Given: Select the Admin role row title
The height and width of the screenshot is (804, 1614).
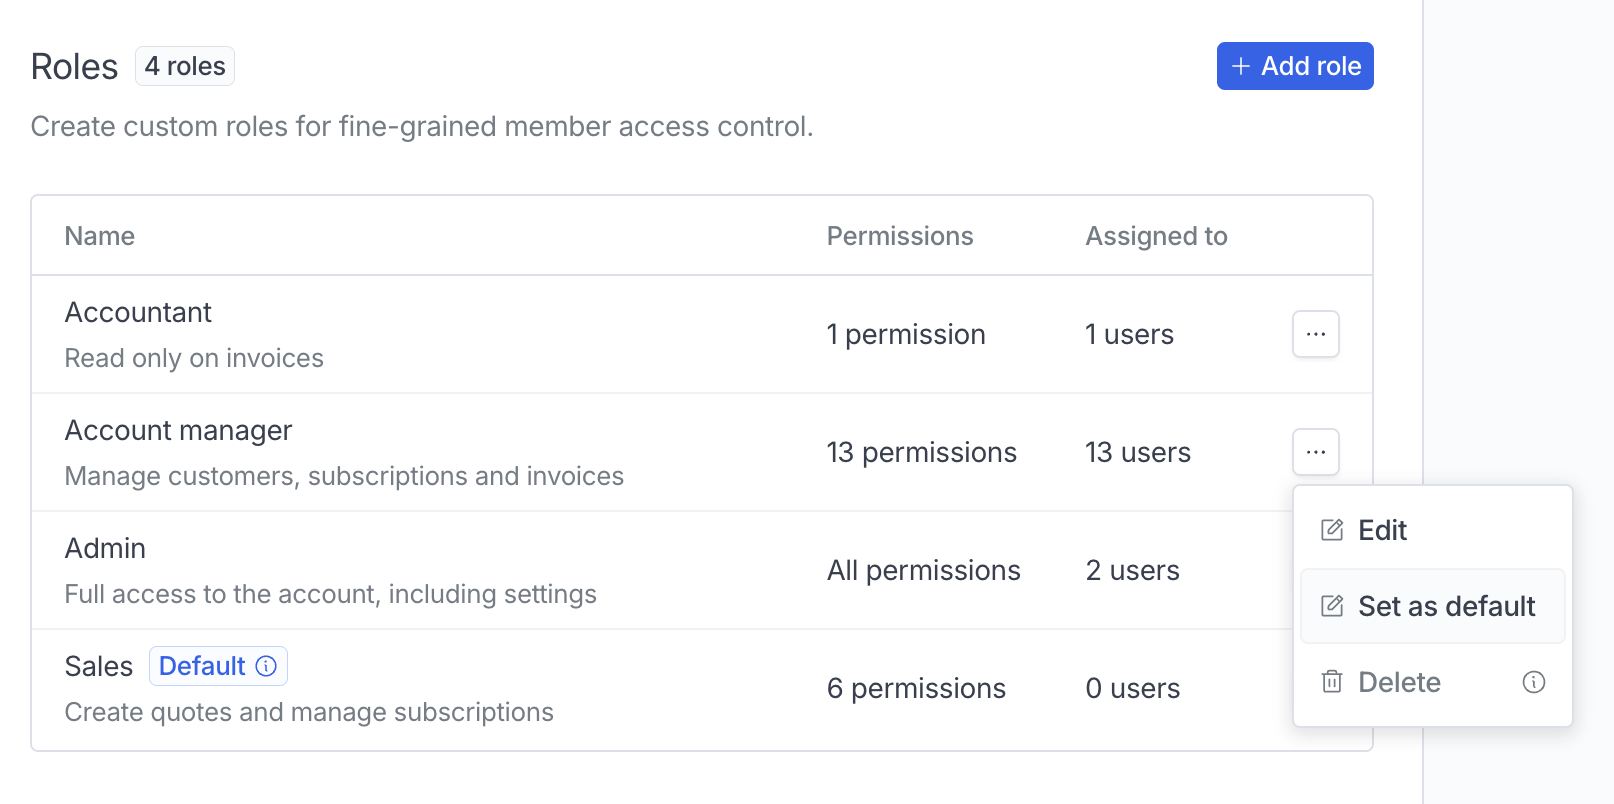Looking at the screenshot, I should (105, 549).
